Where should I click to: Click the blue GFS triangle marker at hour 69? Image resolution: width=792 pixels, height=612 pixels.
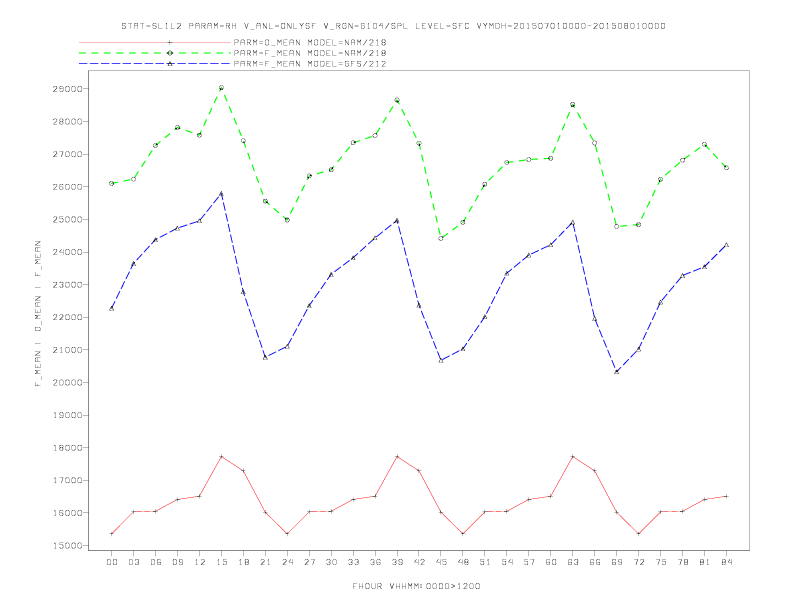tap(617, 372)
